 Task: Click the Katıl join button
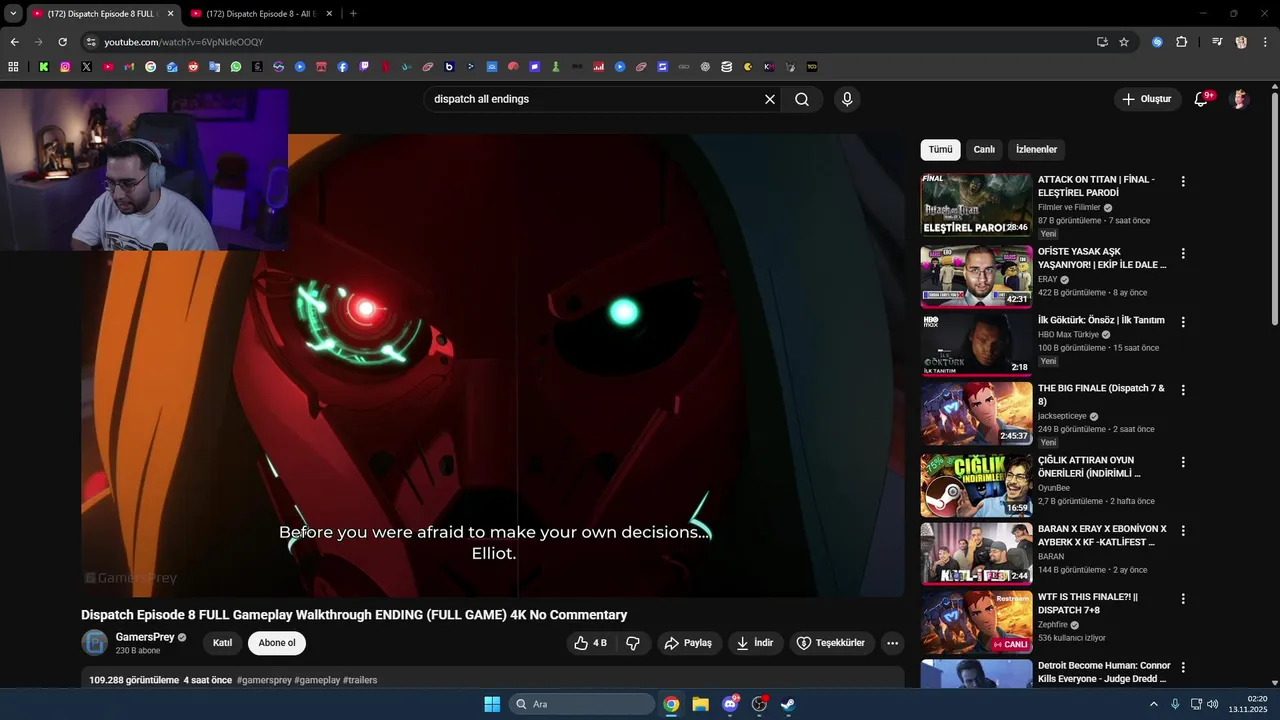coord(222,643)
